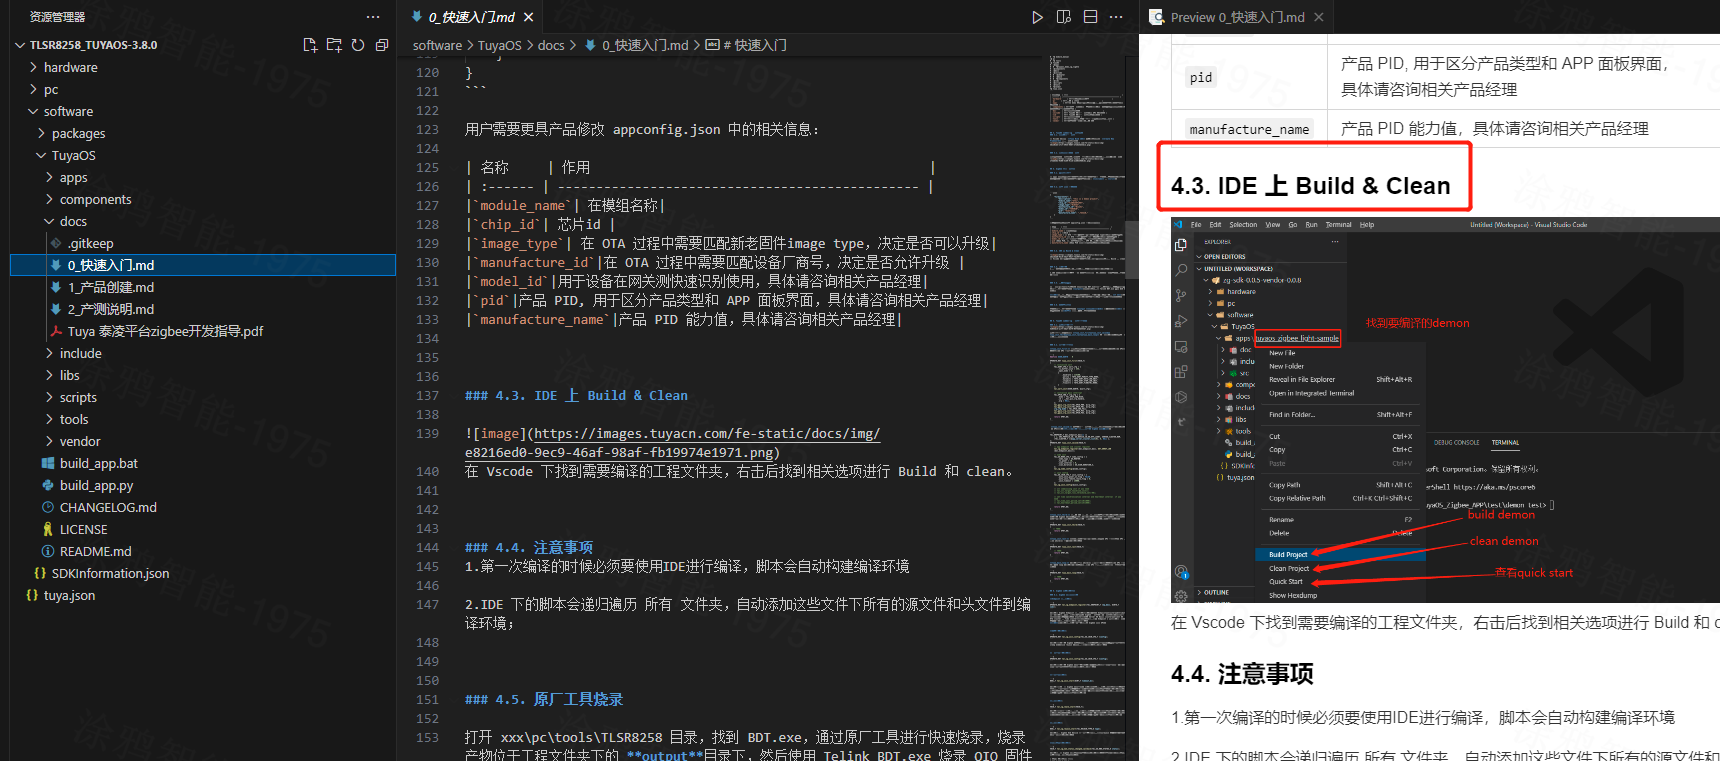Split the editor layout icon

1091,17
